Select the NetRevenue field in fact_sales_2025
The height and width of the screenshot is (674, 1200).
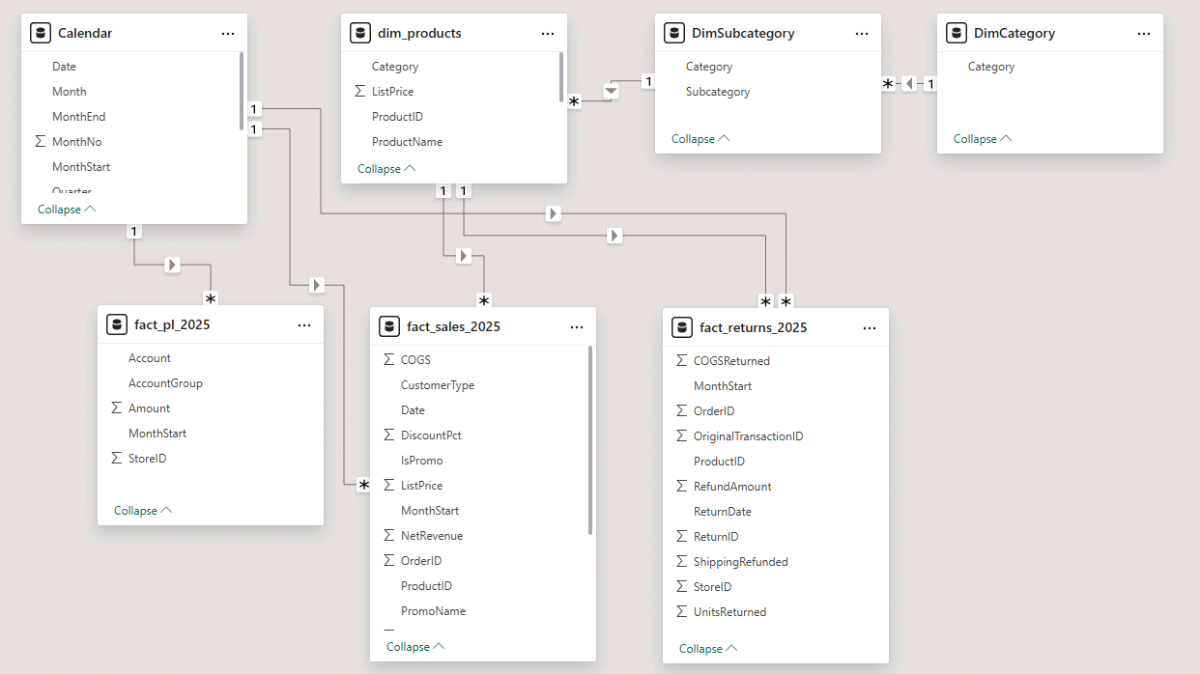click(x=431, y=536)
